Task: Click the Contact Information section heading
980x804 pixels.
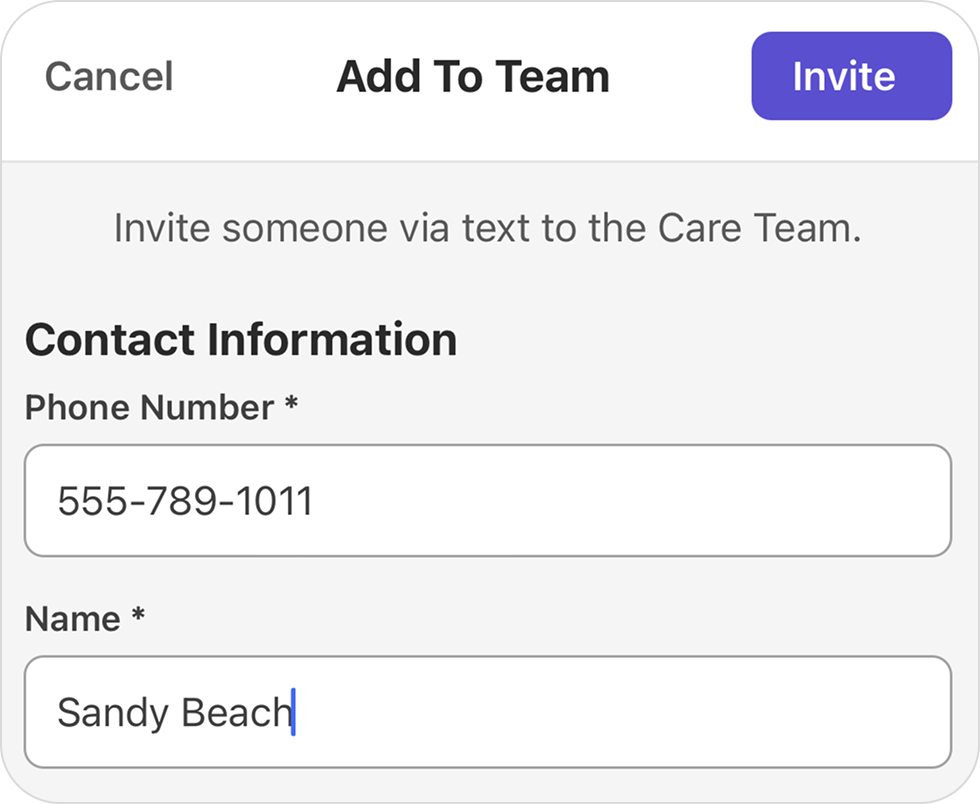Action: pos(242,340)
